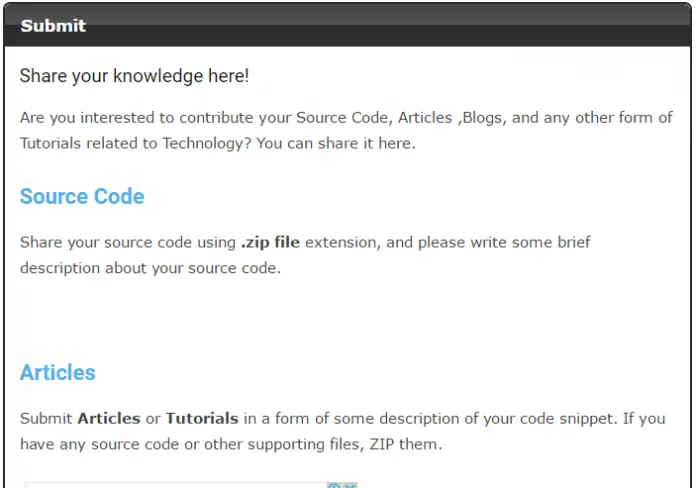
Task: Click the bold 'Tutorials' word in the paragraph
Action: [x=202, y=418]
